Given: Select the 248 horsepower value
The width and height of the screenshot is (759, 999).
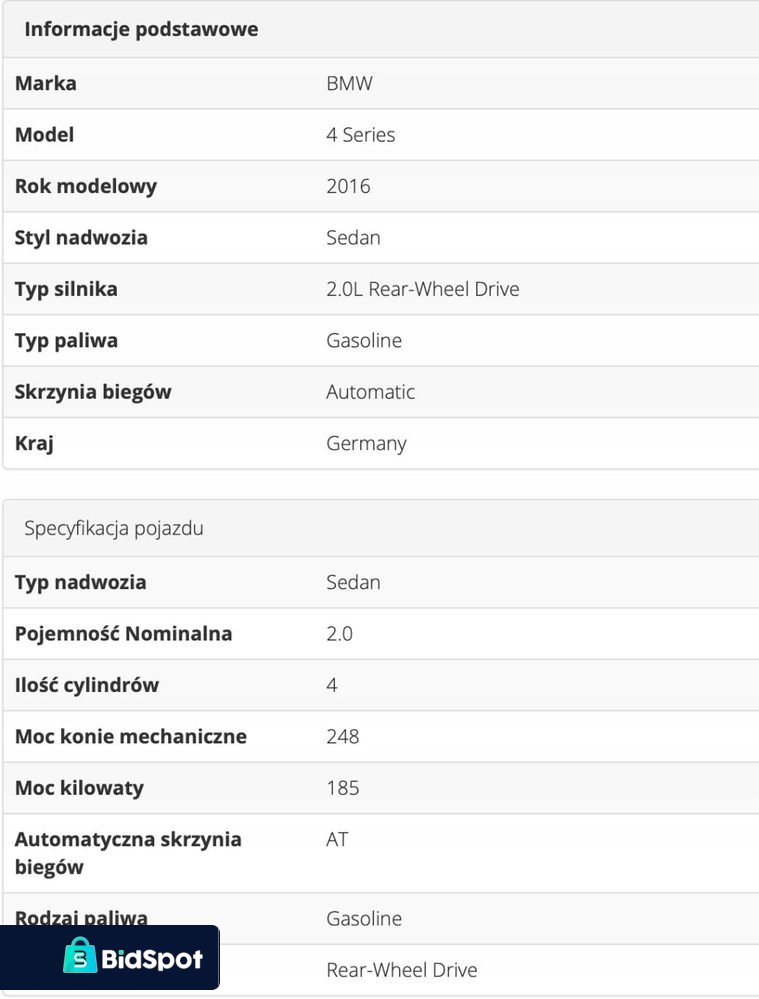Looking at the screenshot, I should (342, 736).
